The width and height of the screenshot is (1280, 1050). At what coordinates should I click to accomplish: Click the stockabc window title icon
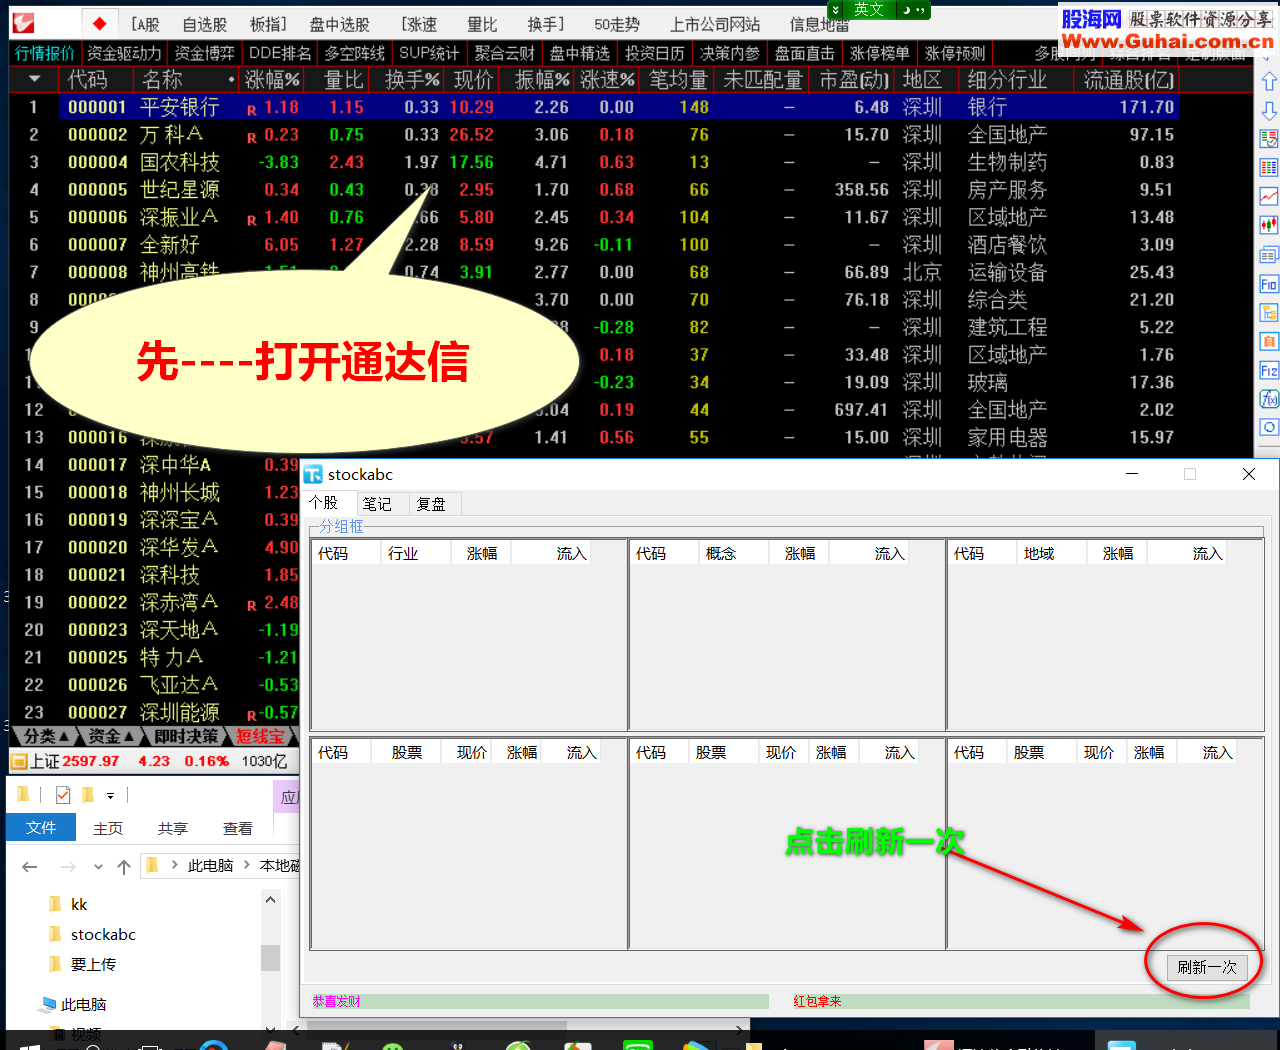tap(314, 474)
